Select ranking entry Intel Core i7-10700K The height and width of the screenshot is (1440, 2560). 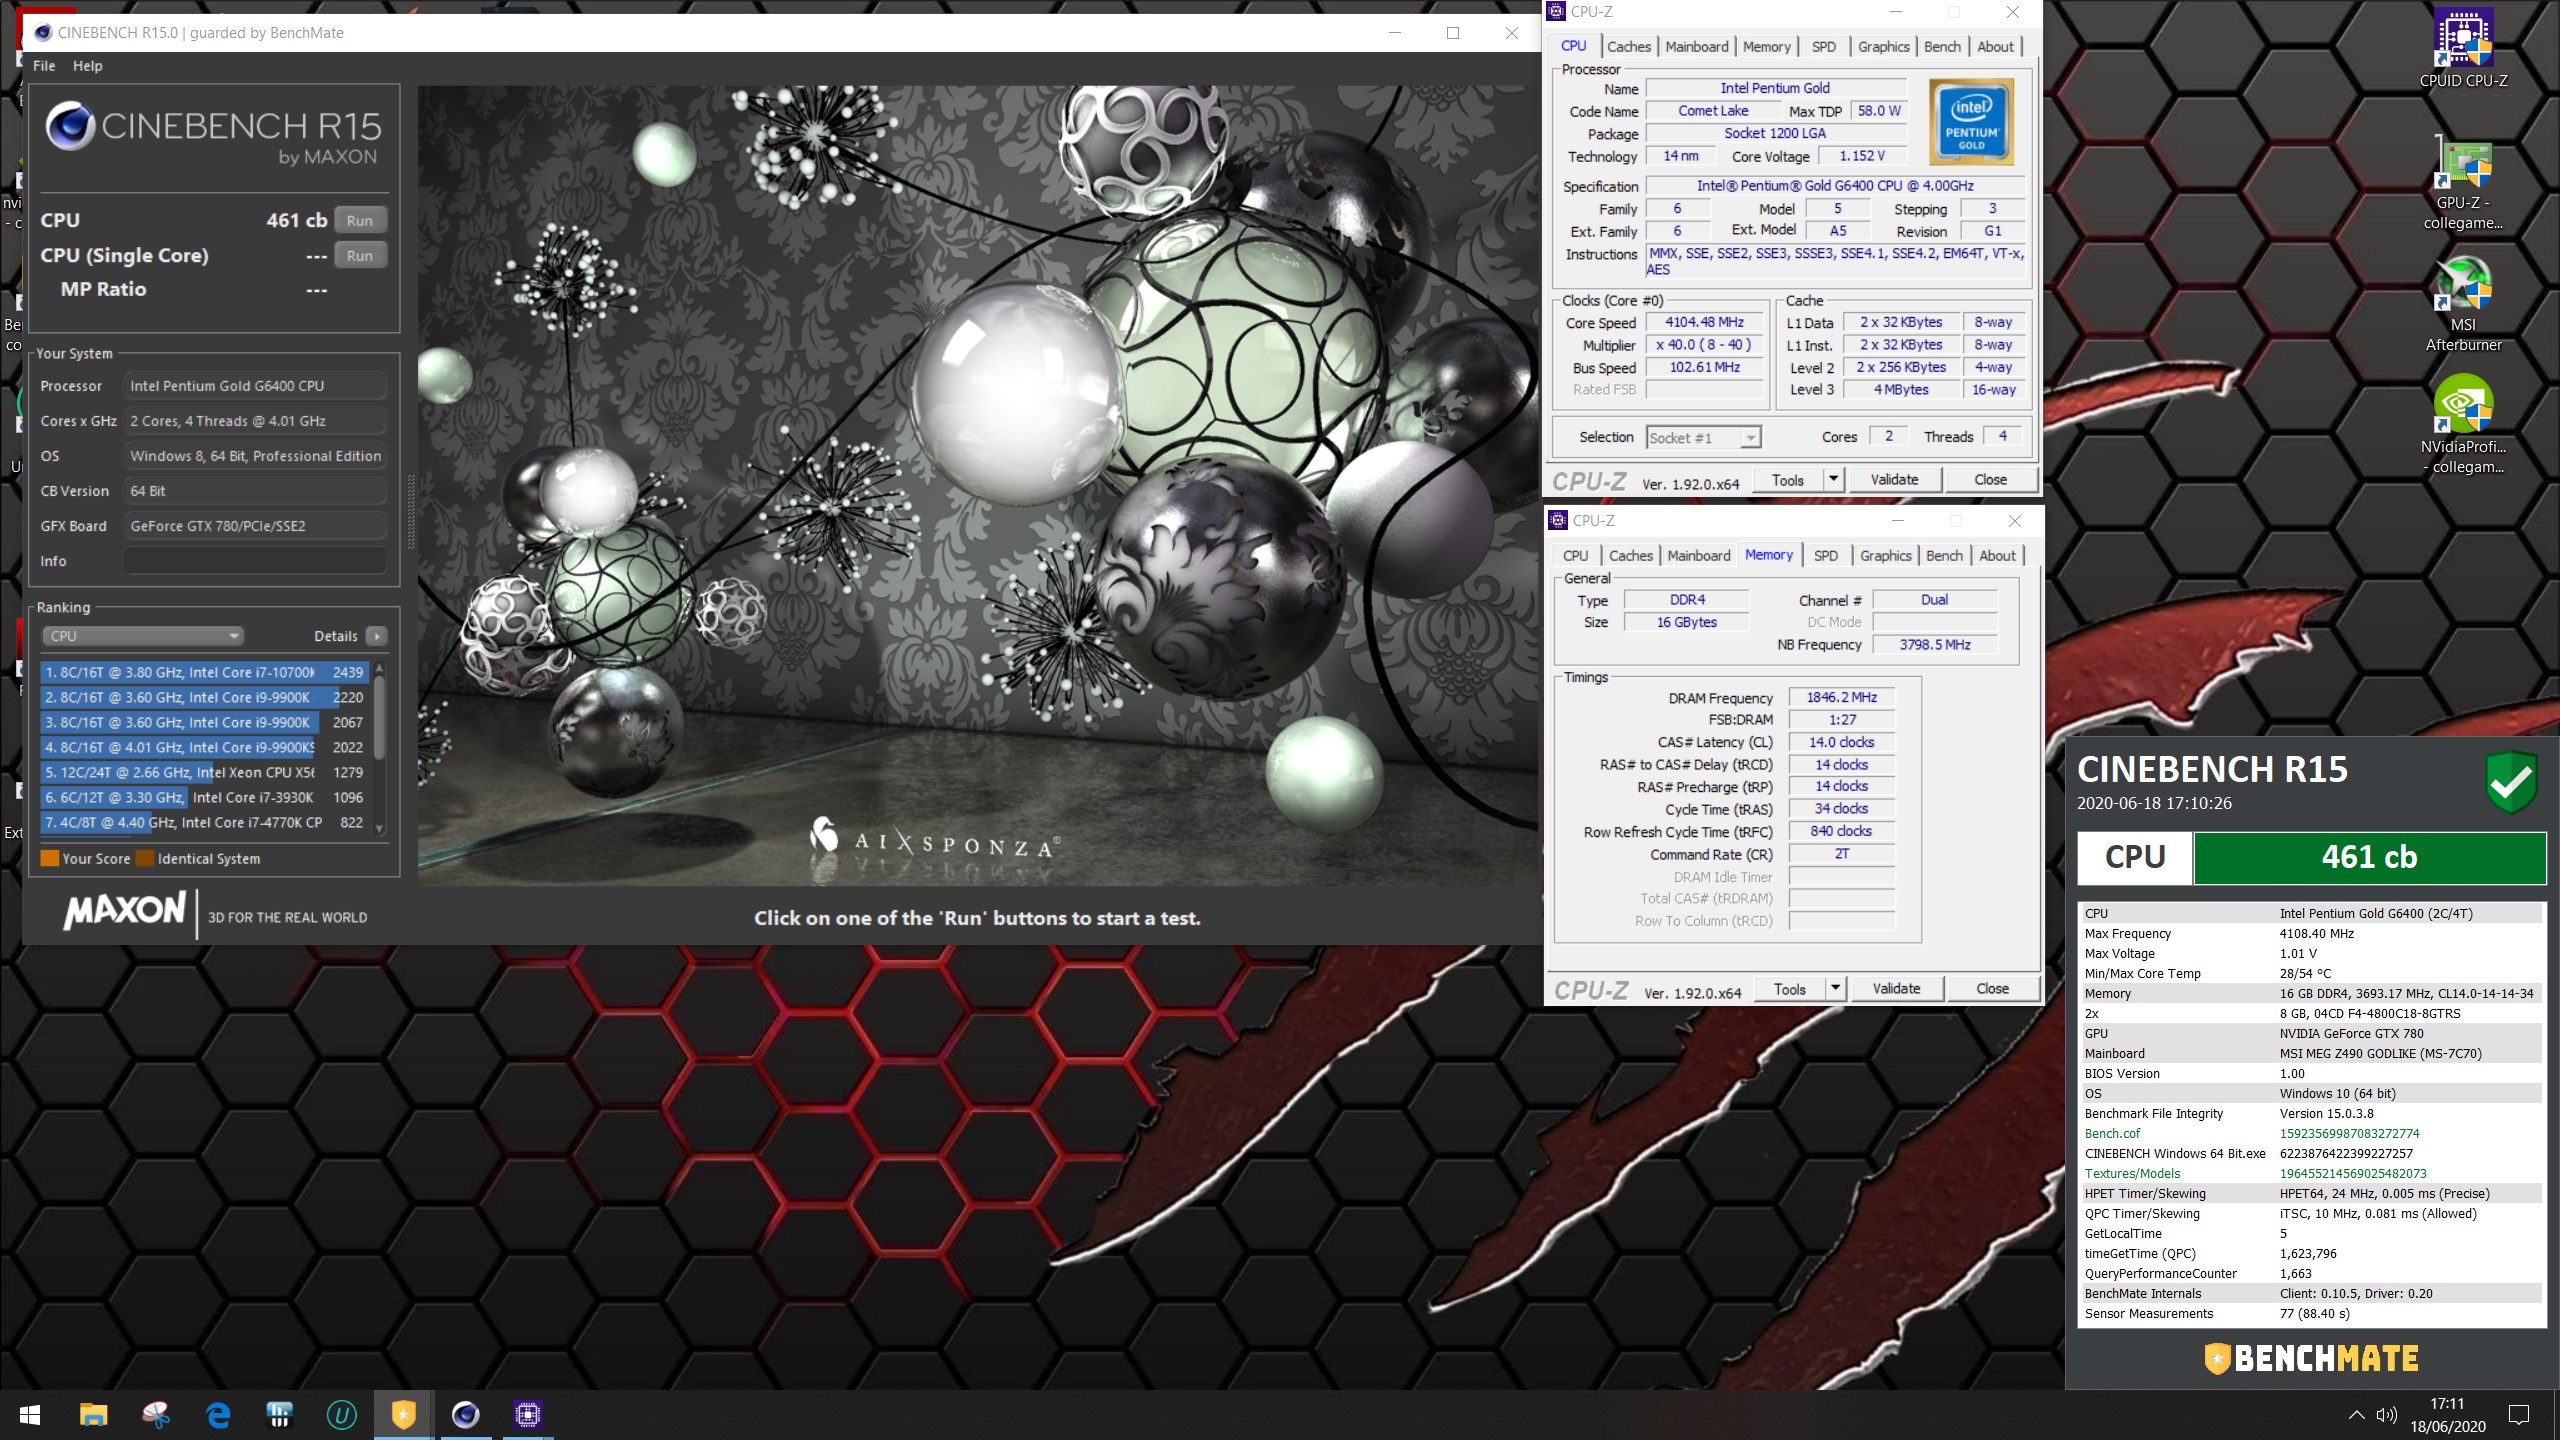[205, 673]
